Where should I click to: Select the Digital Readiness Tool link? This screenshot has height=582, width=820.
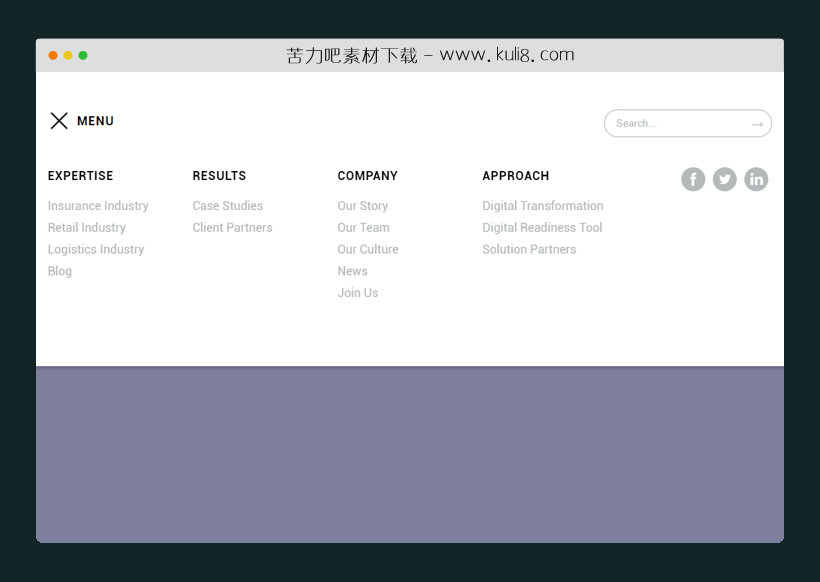[542, 228]
